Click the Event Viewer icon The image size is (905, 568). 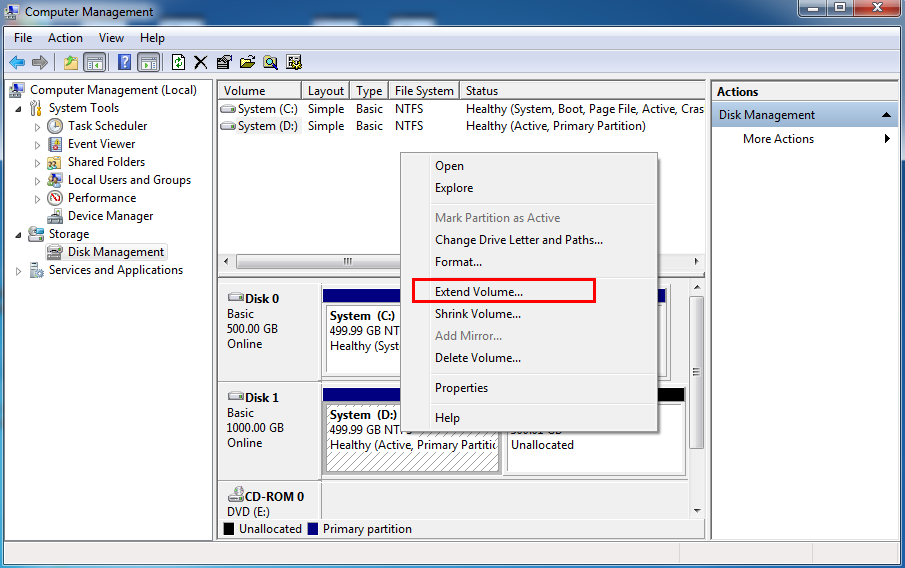(x=55, y=144)
